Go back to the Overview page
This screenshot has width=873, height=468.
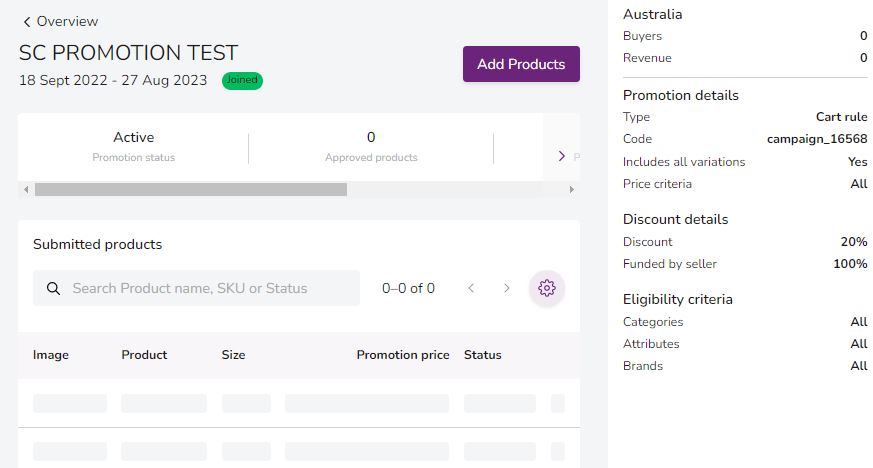pyautogui.click(x=66, y=21)
